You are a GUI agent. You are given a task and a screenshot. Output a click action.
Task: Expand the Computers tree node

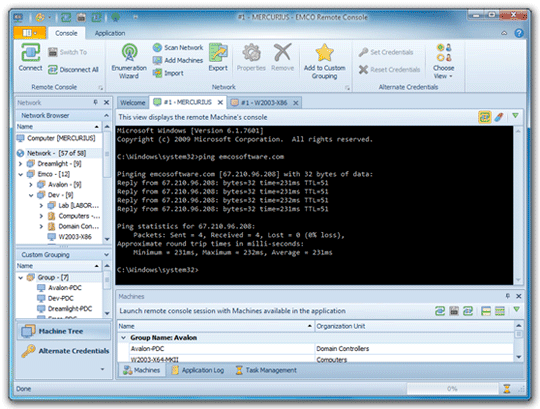[41, 216]
